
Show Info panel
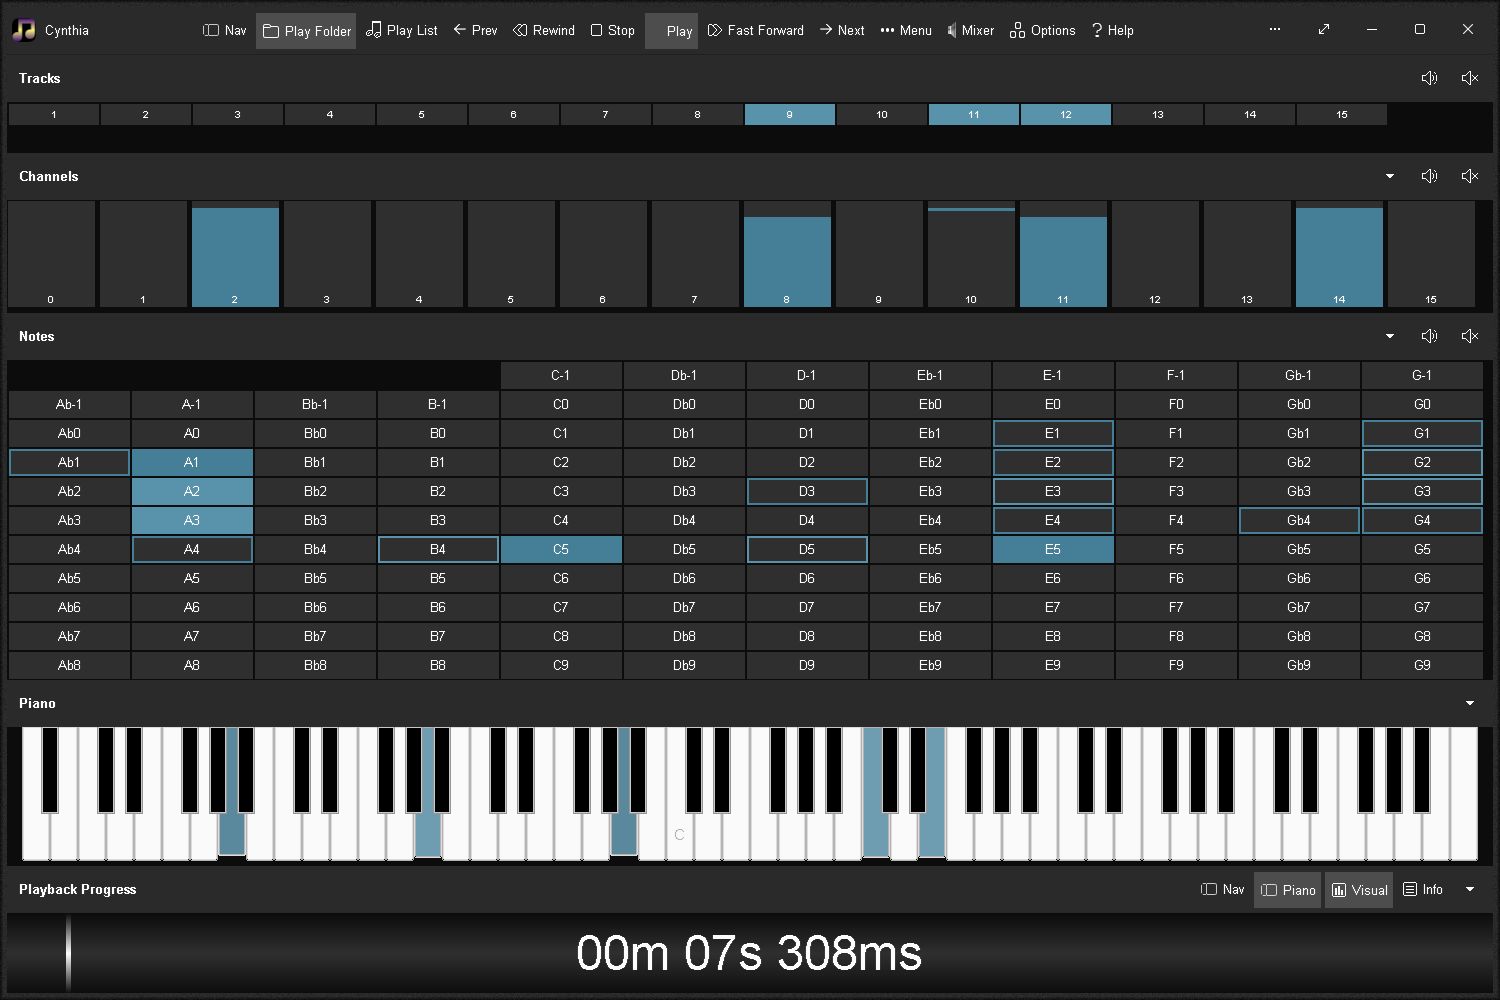click(1423, 889)
